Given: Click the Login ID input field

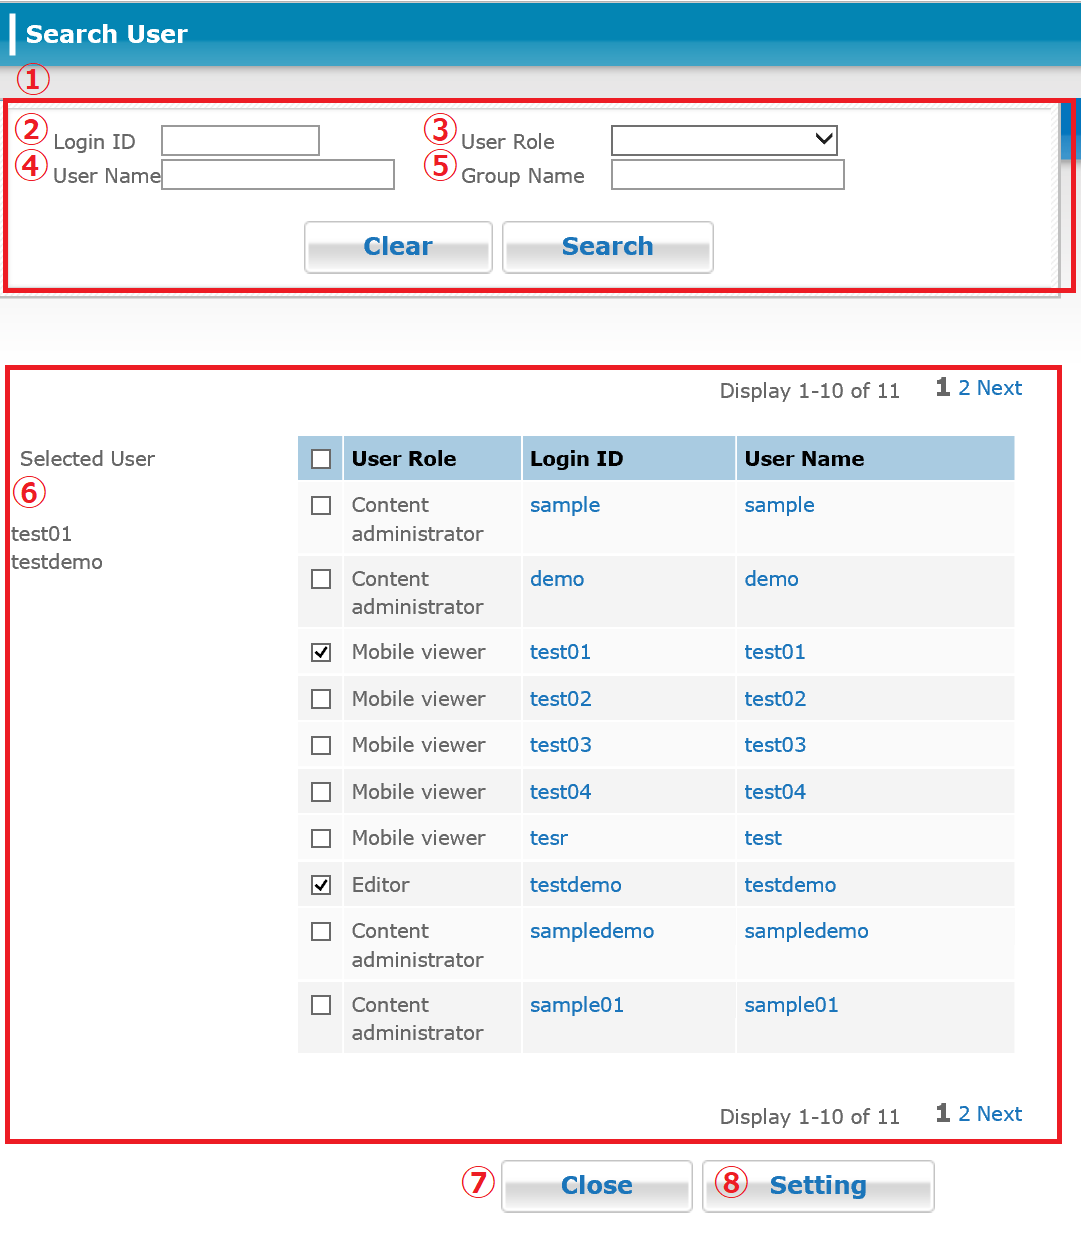Looking at the screenshot, I should 240,141.
